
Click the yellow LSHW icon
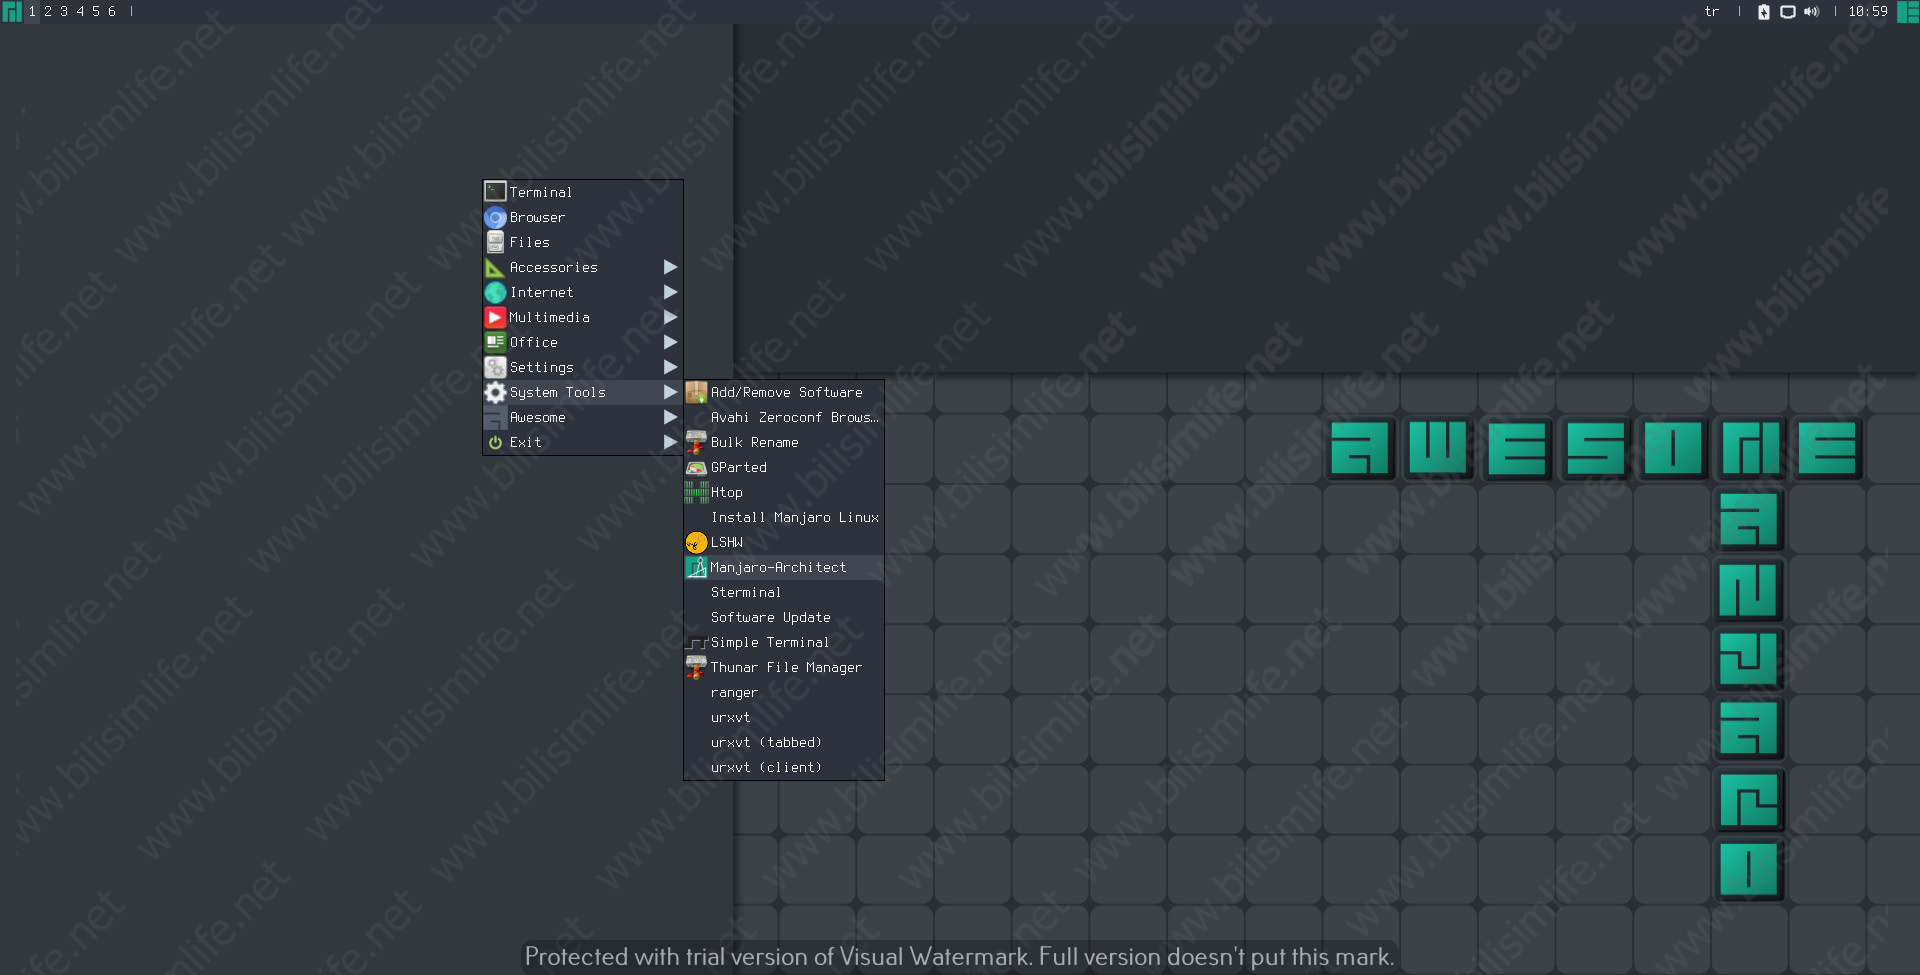(696, 542)
